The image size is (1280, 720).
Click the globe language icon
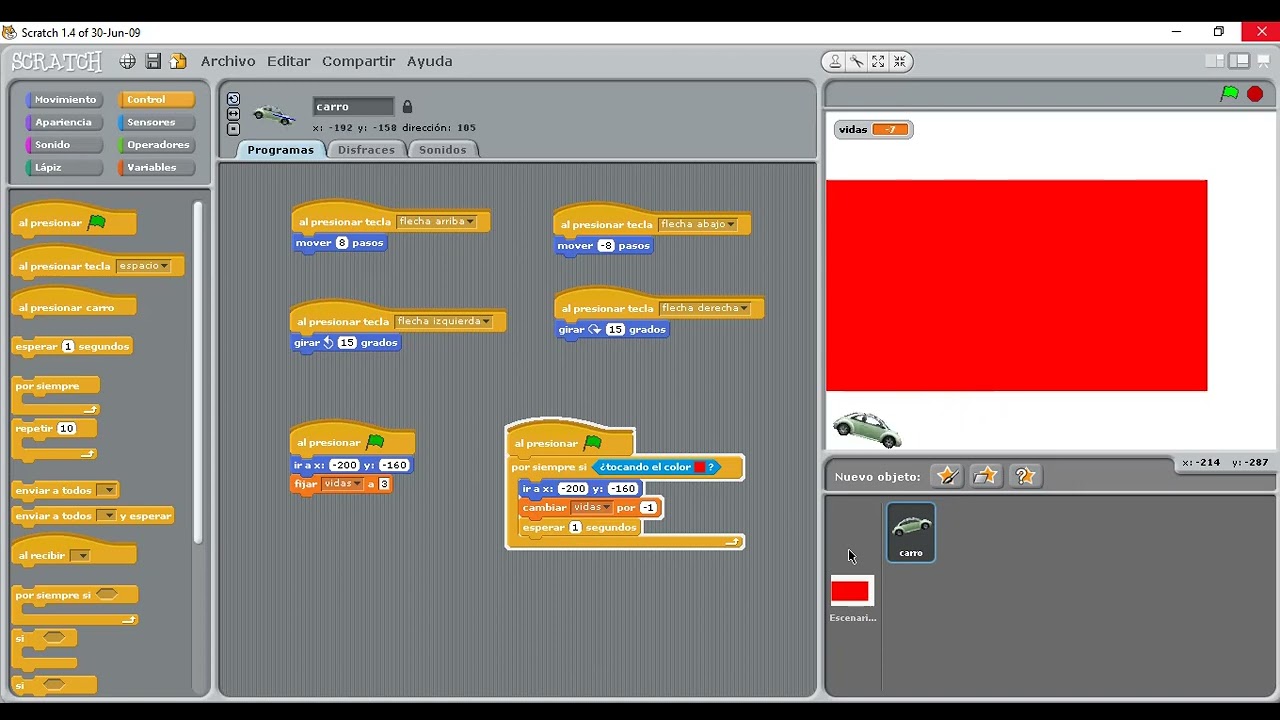[x=128, y=61]
